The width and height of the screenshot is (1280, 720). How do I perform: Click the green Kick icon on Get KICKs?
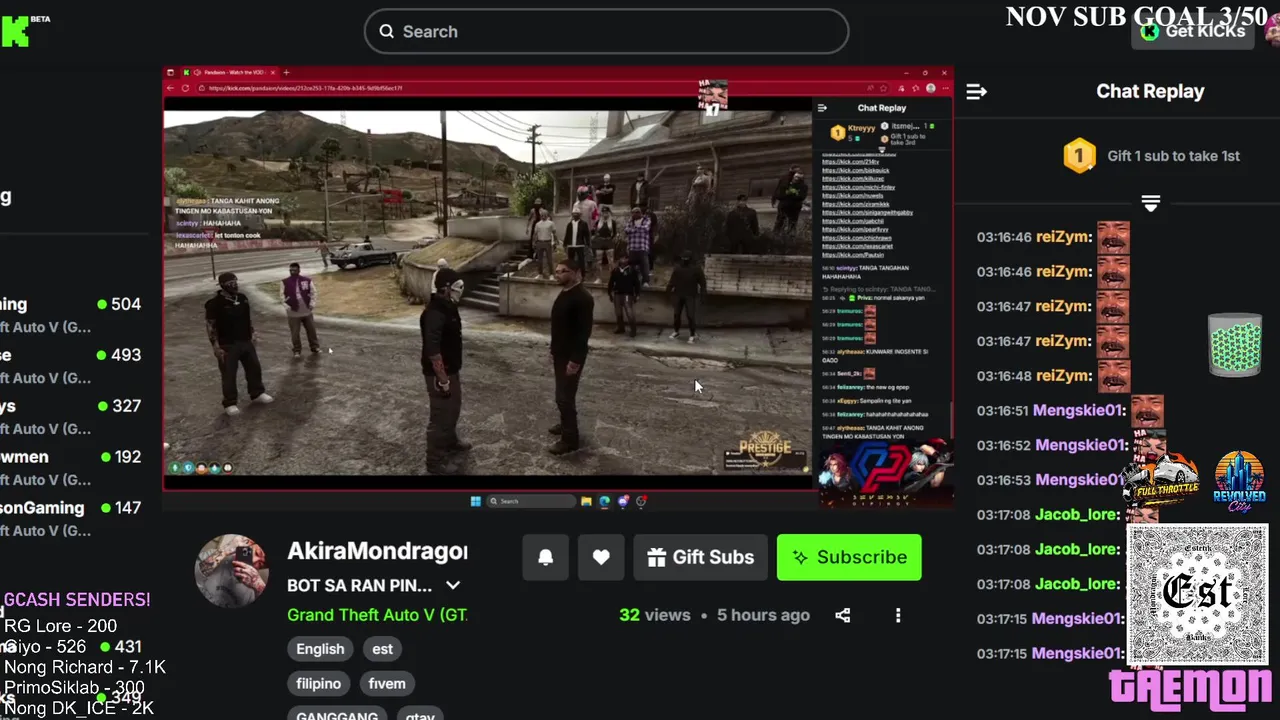tap(1150, 32)
